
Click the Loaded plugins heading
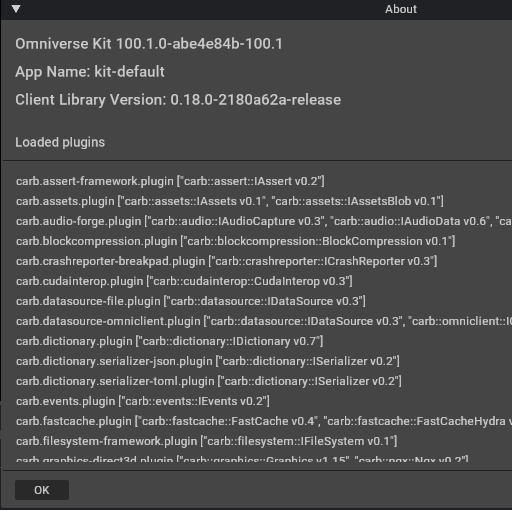coord(60,142)
